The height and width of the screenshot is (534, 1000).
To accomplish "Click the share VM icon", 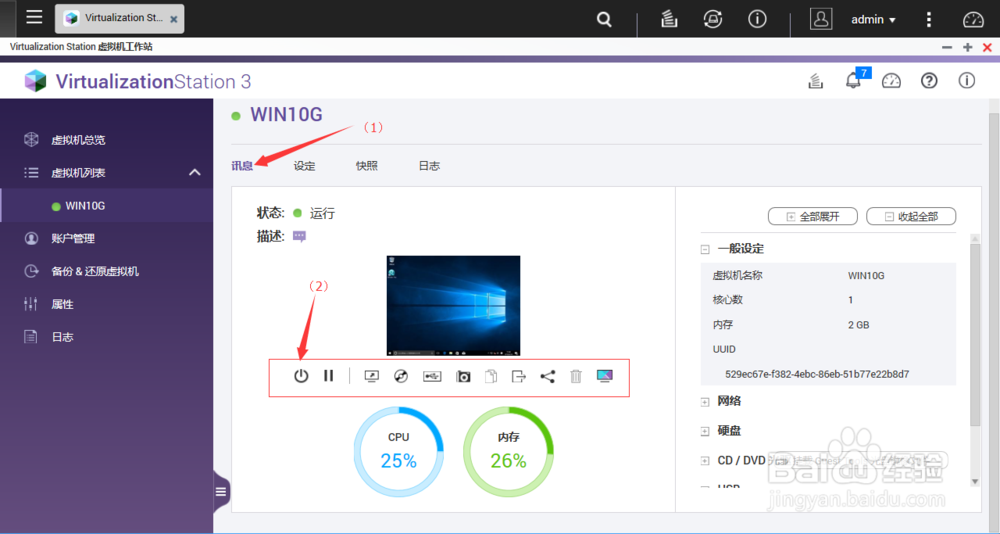I will click(x=547, y=376).
